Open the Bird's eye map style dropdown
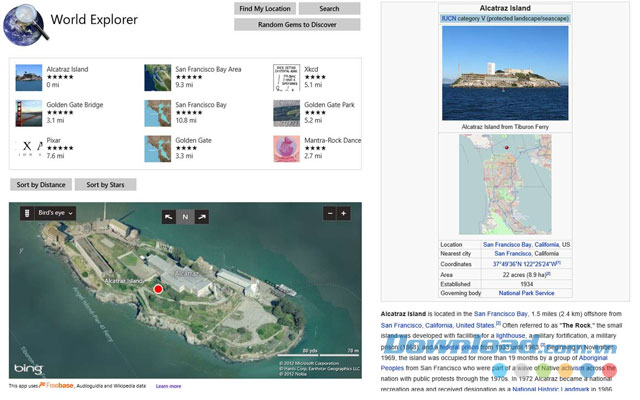Viewport: 640px width, 400px height. pos(54,213)
